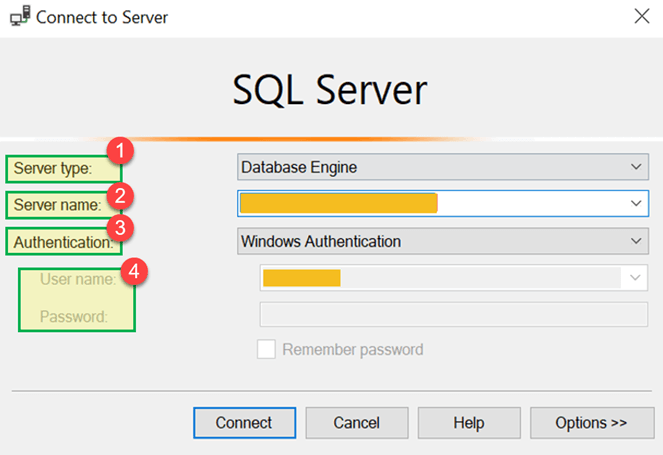Close the Connect to Server dialog
This screenshot has width=663, height=455.
[x=641, y=16]
